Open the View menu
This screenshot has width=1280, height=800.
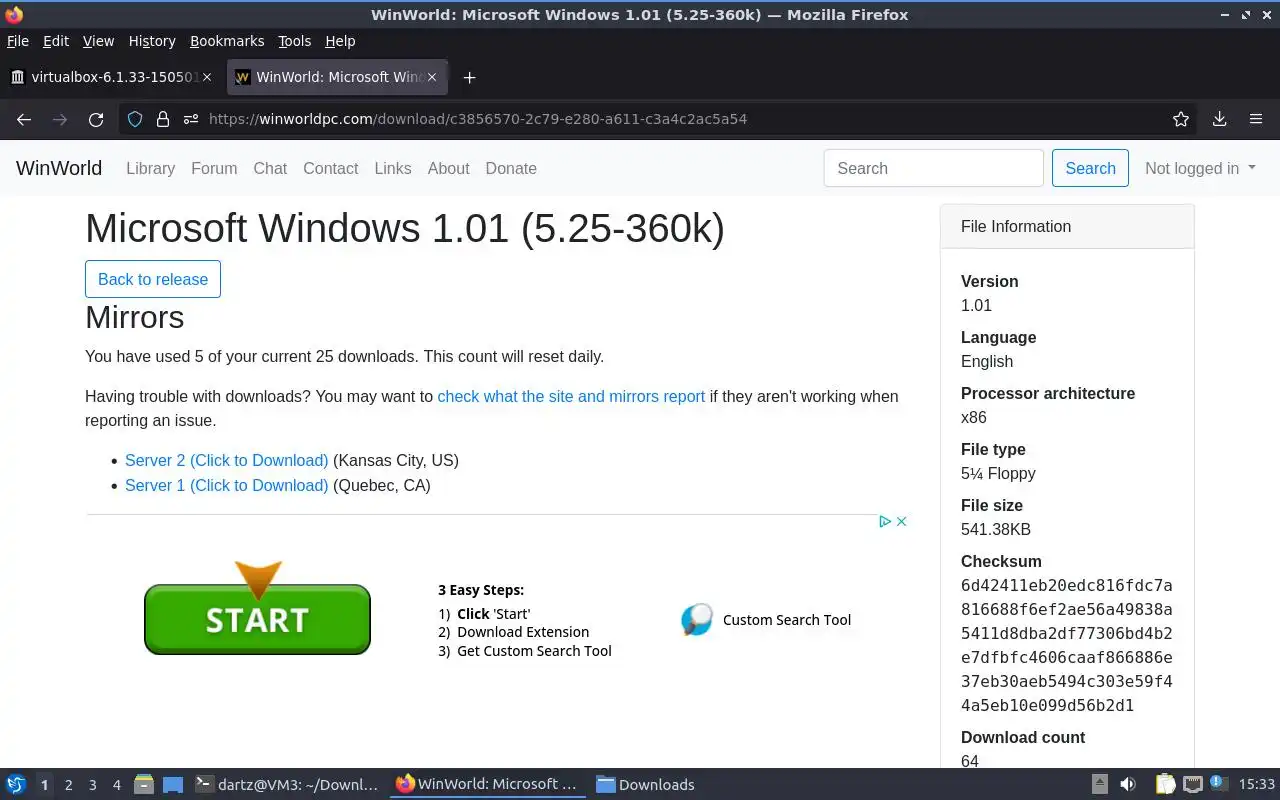[98, 41]
